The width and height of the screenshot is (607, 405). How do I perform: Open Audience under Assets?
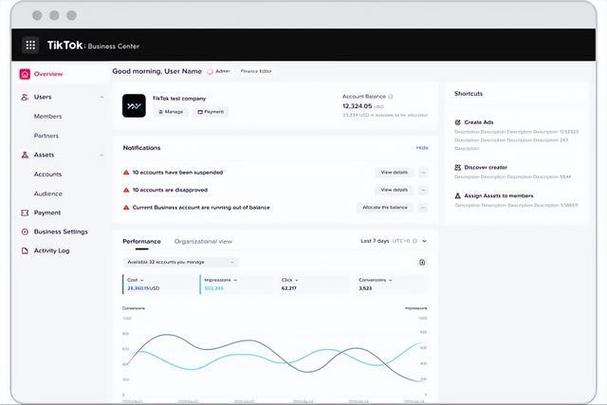[x=48, y=194]
